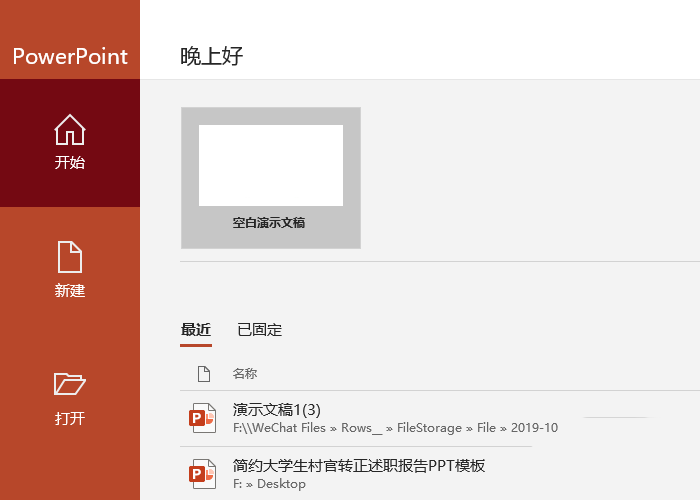700x500 pixels.
Task: Click the 名称 column header
Action: click(x=245, y=374)
